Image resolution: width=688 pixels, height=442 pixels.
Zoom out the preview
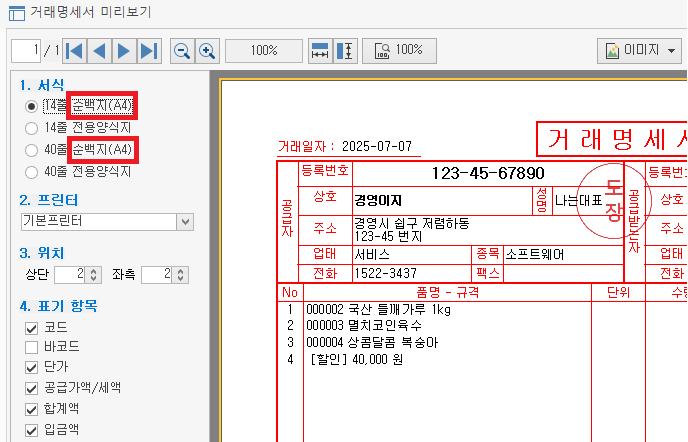(x=182, y=50)
